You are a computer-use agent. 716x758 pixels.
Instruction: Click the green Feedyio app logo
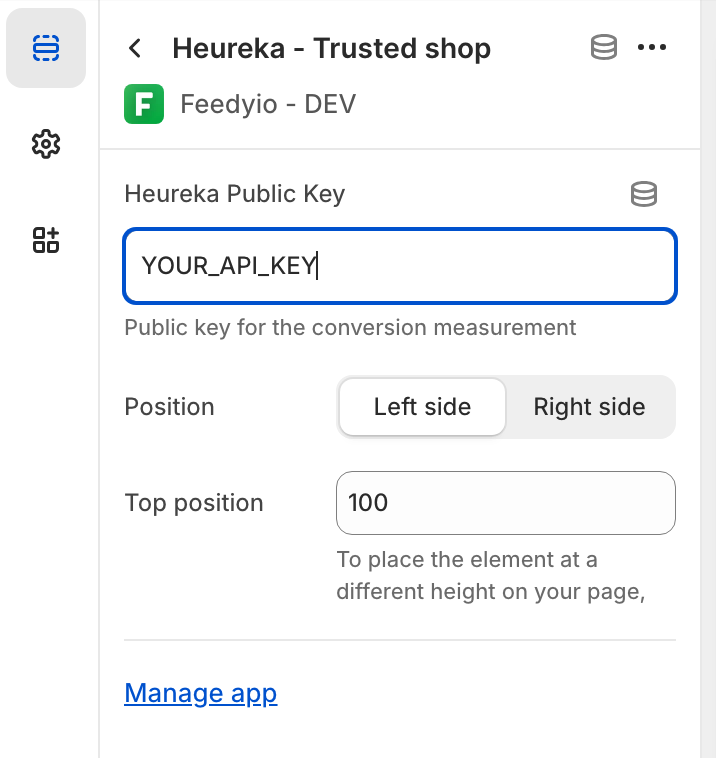[144, 104]
